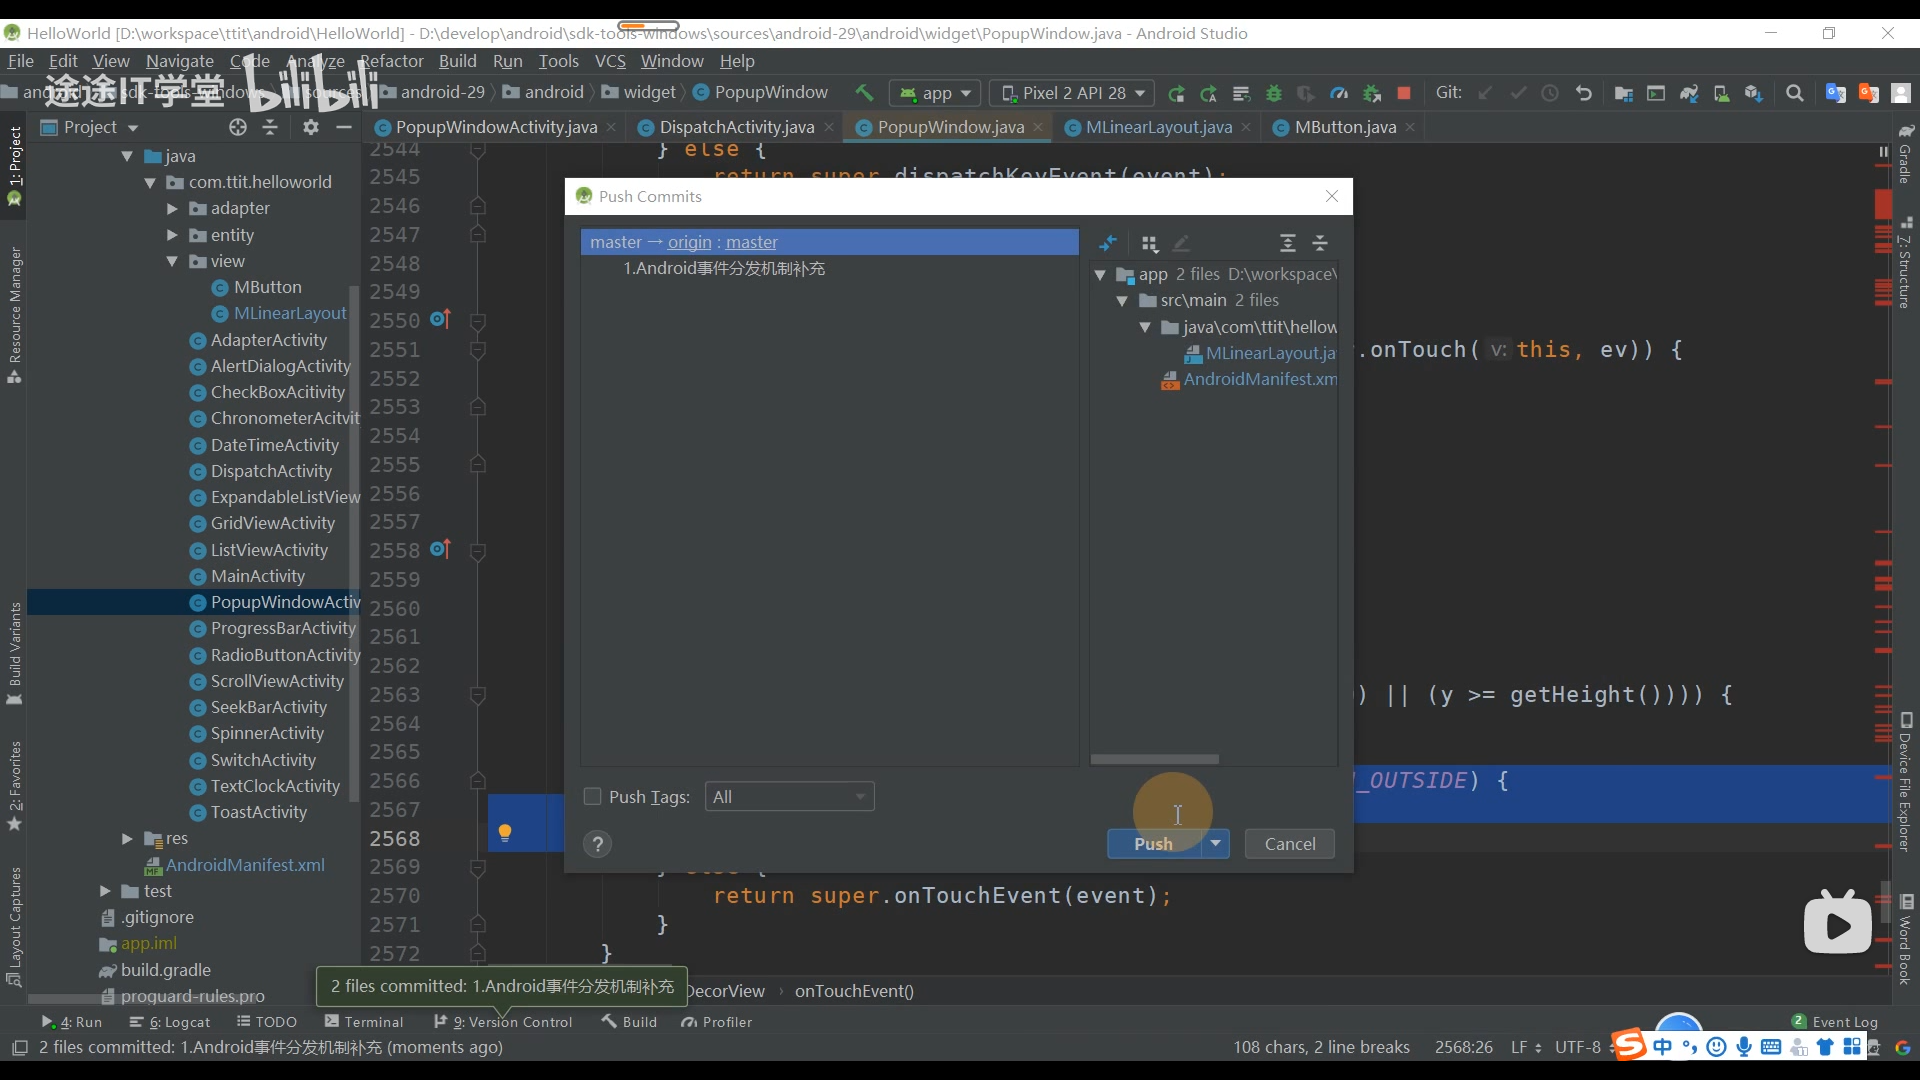The width and height of the screenshot is (1920, 1080).
Task: Click the Run app toolbar icon
Action: (x=1177, y=93)
